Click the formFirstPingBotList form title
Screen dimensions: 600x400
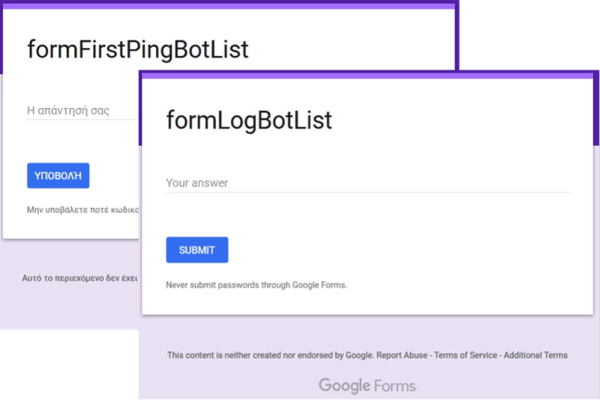(x=138, y=49)
